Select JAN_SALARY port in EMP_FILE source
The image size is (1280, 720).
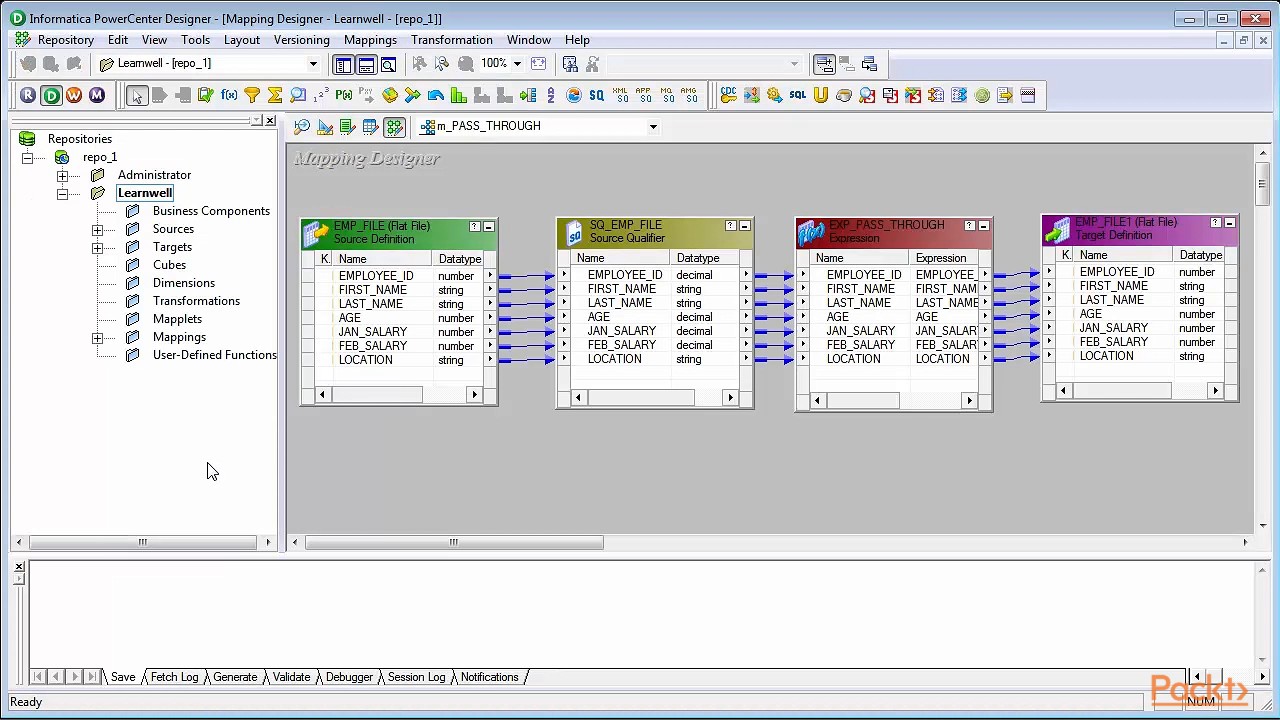tap(373, 332)
